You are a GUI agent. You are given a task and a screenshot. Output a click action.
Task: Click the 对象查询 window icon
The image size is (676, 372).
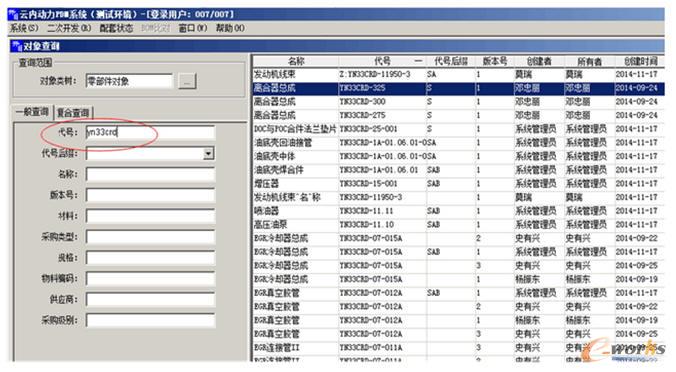tap(17, 46)
